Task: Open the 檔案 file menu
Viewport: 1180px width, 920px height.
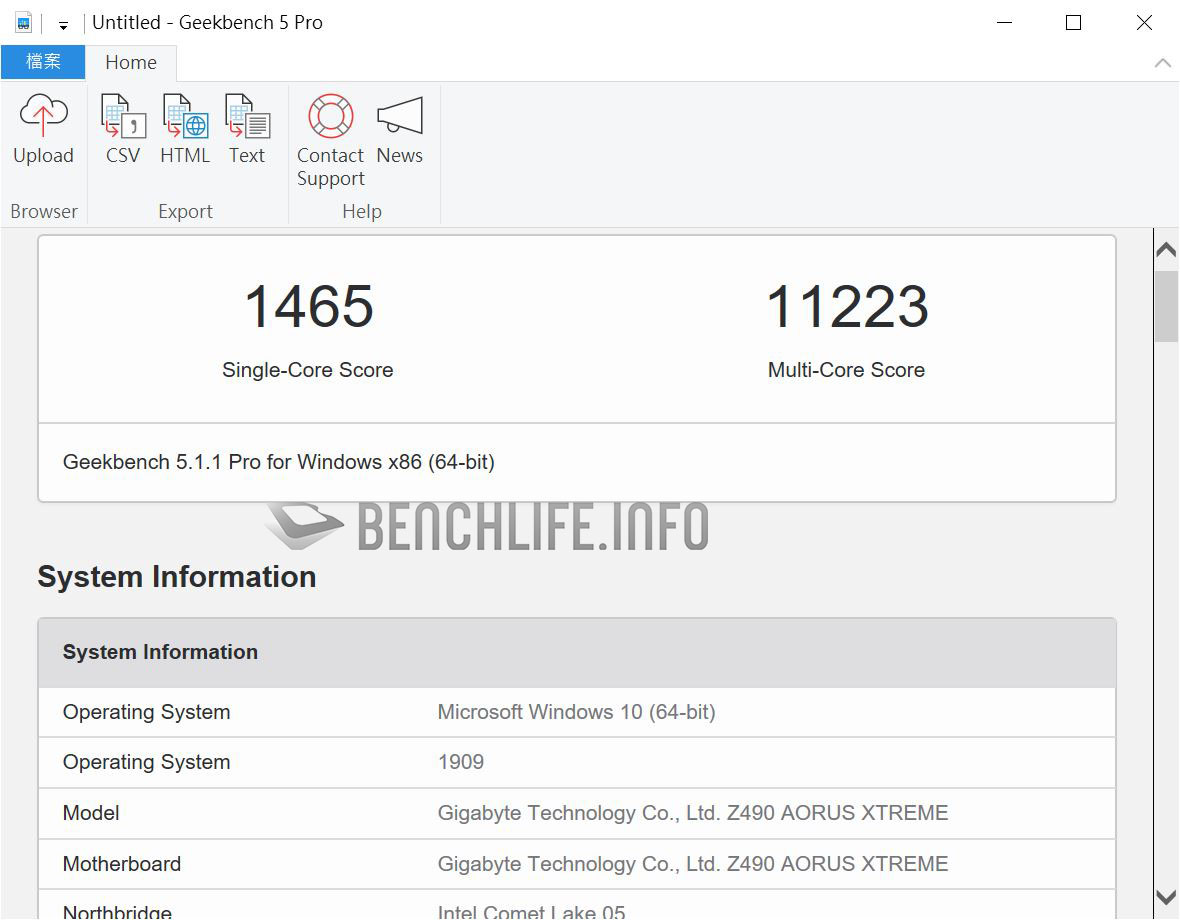Action: coord(43,62)
